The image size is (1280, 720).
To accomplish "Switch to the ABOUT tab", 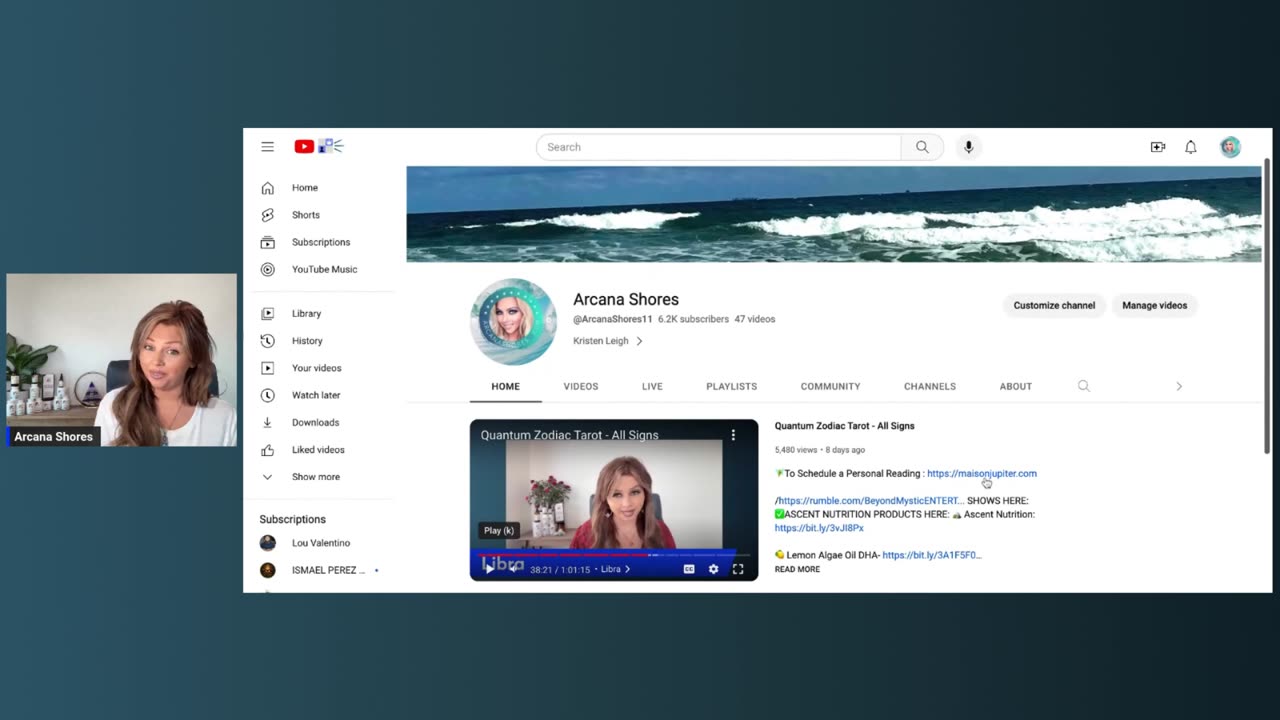I will click(1015, 386).
